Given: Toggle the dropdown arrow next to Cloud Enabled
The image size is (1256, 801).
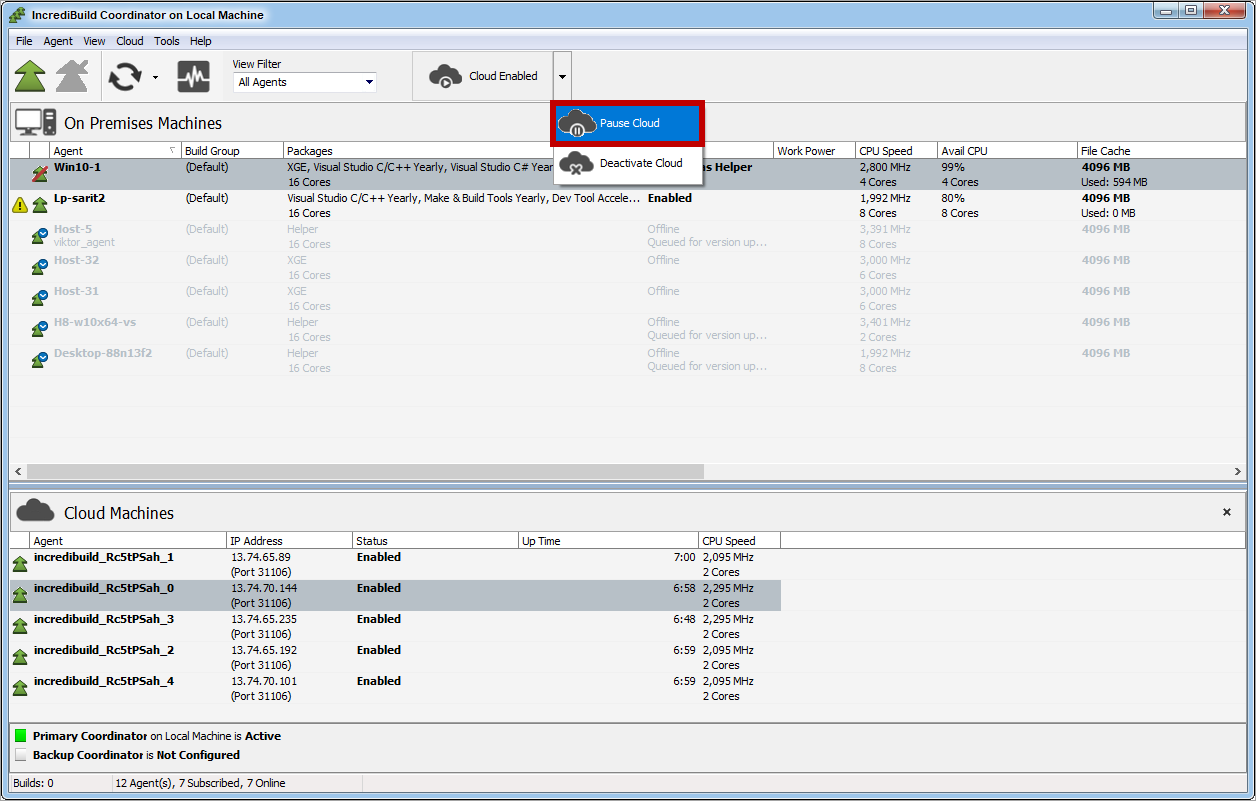Looking at the screenshot, I should (562, 76).
